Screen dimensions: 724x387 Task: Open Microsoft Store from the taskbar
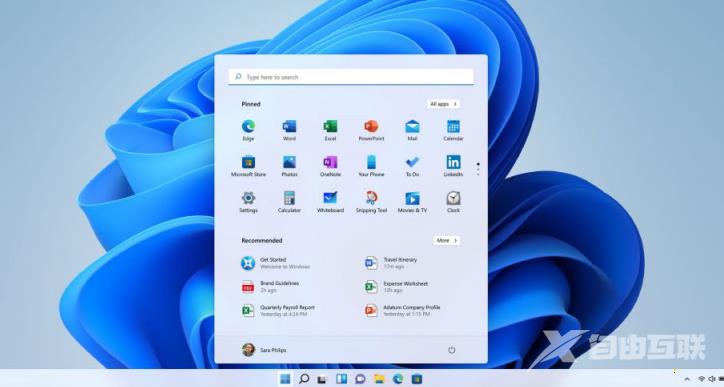click(417, 379)
